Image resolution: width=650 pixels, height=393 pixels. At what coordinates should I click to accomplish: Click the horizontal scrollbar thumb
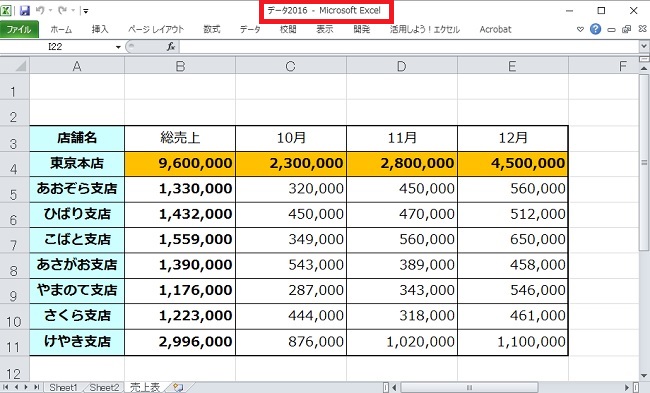469,388
